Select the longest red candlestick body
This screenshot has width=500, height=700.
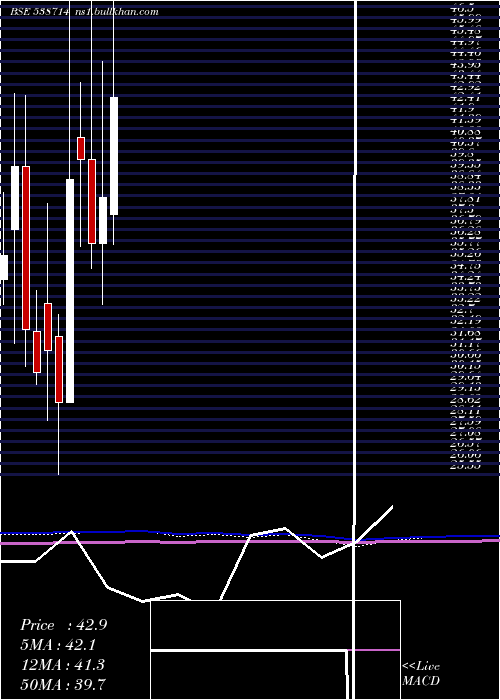point(26,248)
